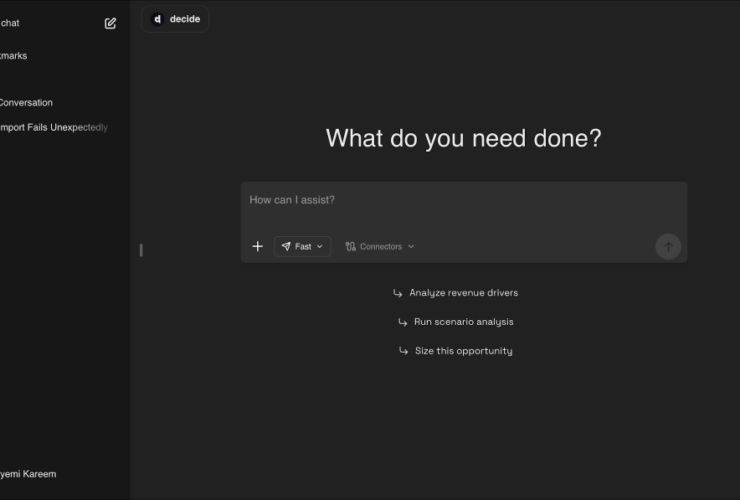Select the Analyze revenue drivers suggestion

point(463,293)
